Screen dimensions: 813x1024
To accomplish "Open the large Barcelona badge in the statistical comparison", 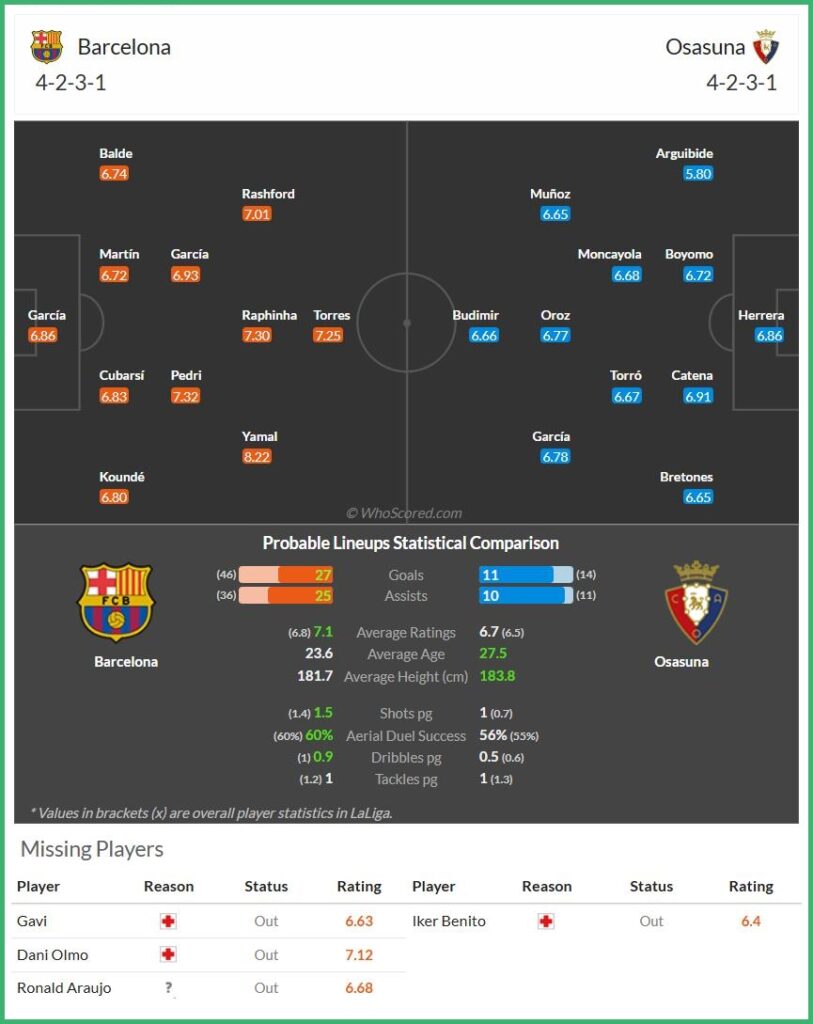I will click(116, 602).
